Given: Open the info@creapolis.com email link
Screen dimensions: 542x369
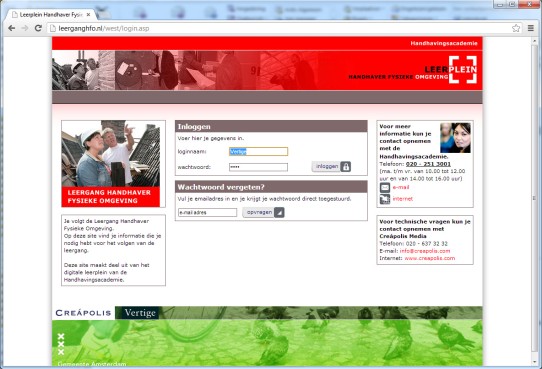Looking at the screenshot, I should (425, 251).
